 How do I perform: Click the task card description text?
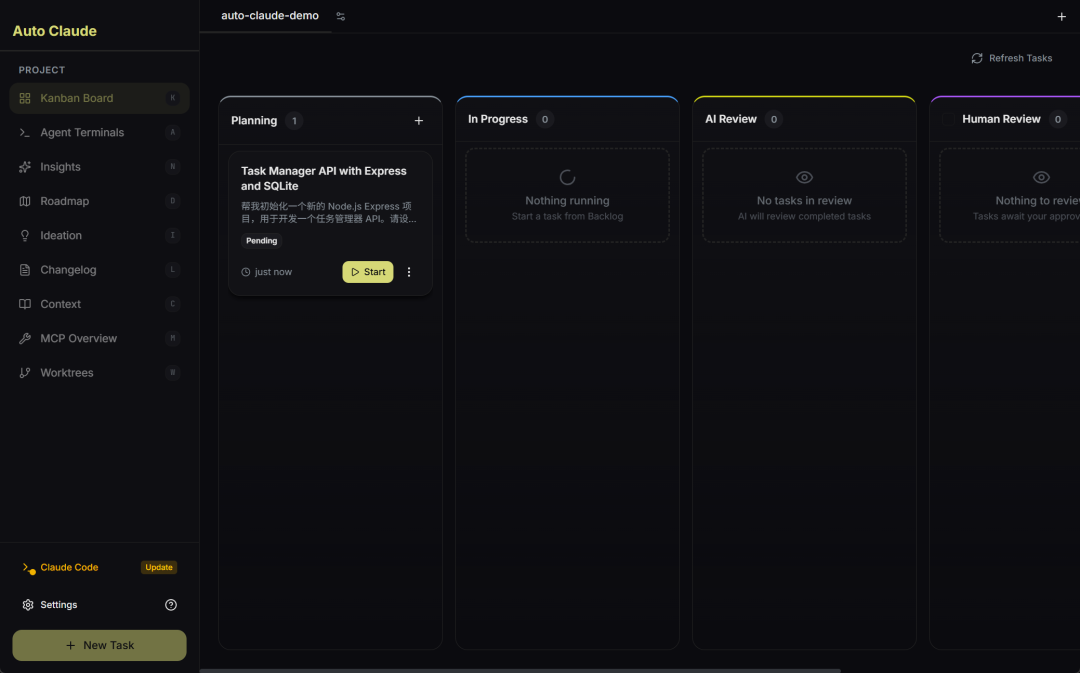329,212
